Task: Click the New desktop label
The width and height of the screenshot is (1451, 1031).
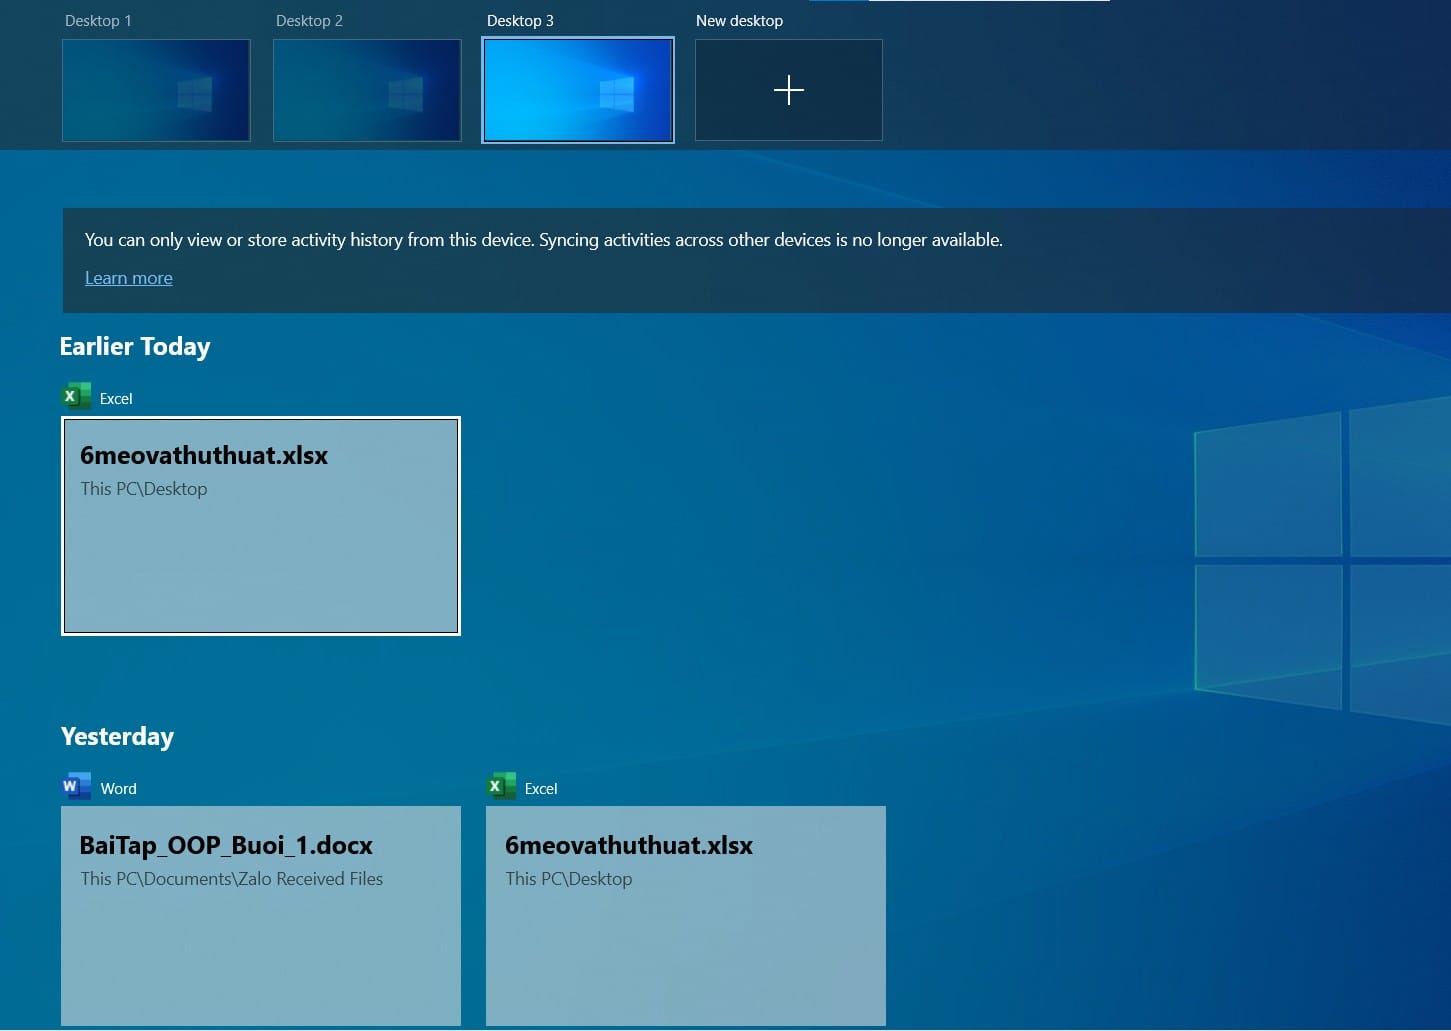Action: click(739, 21)
